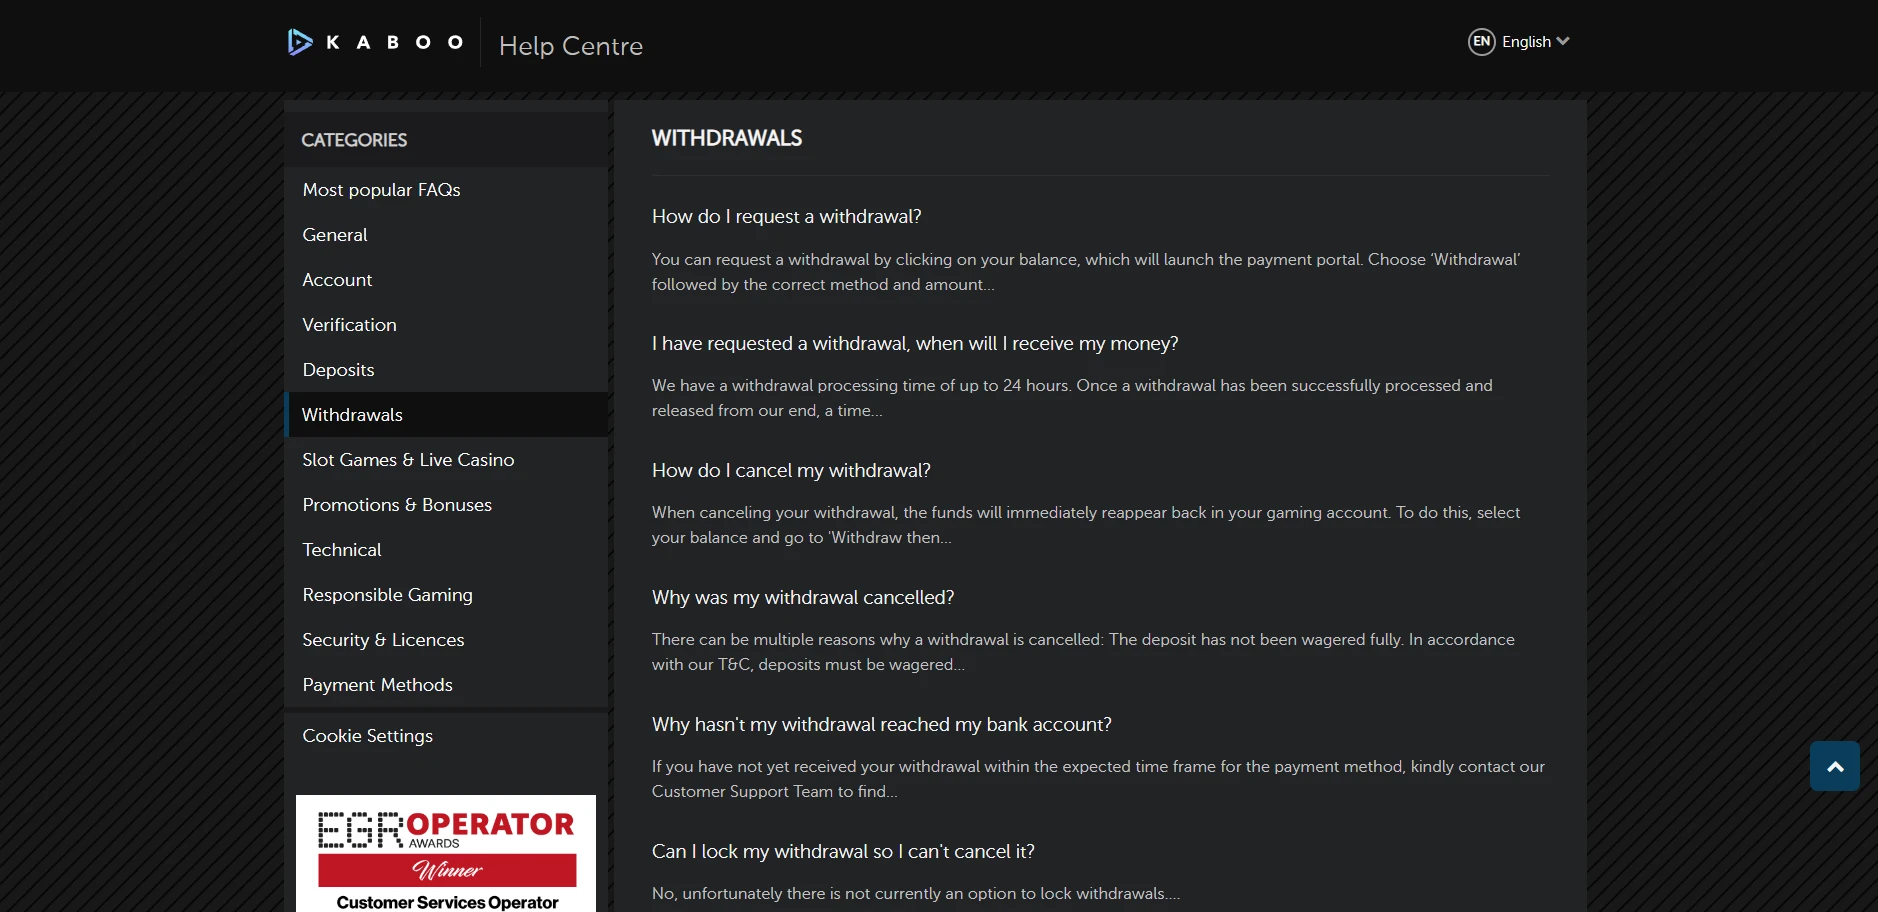Open the Technical category
The image size is (1878, 912).
[446, 550]
